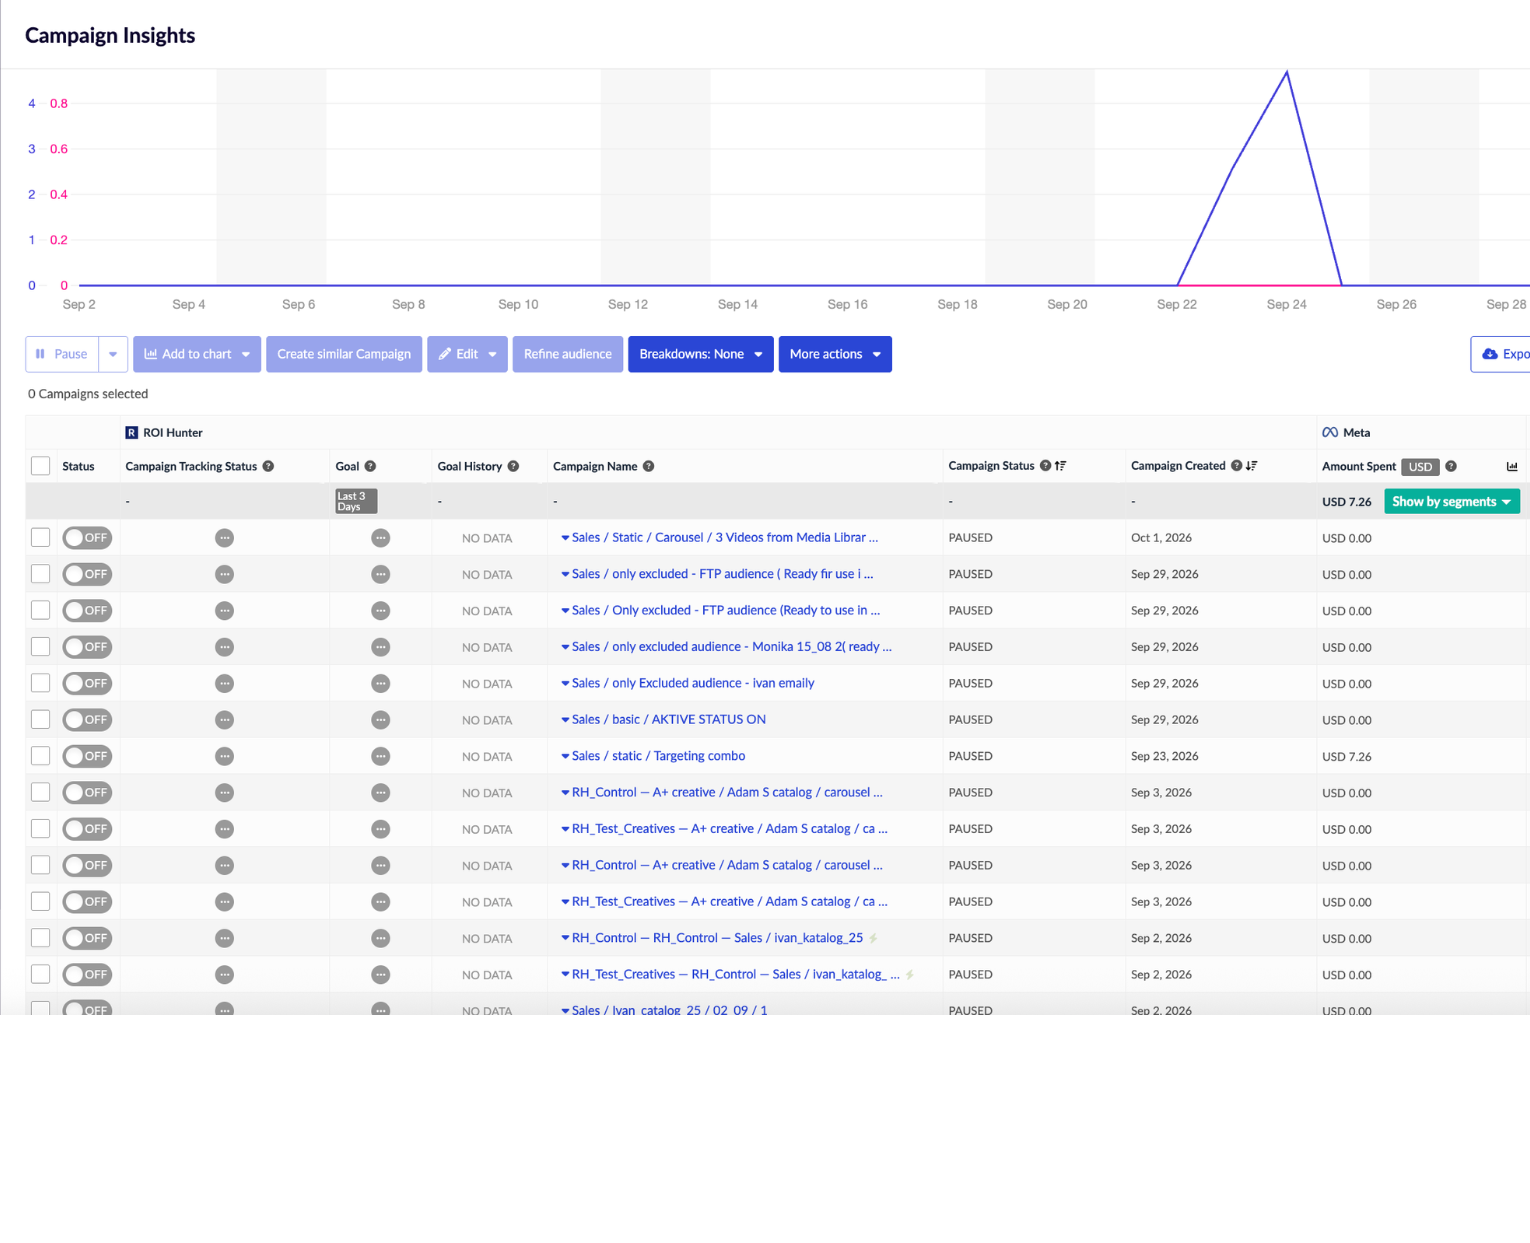Click sort icon in Campaign Created header
Screen dimensions: 1530x1243
(1252, 466)
